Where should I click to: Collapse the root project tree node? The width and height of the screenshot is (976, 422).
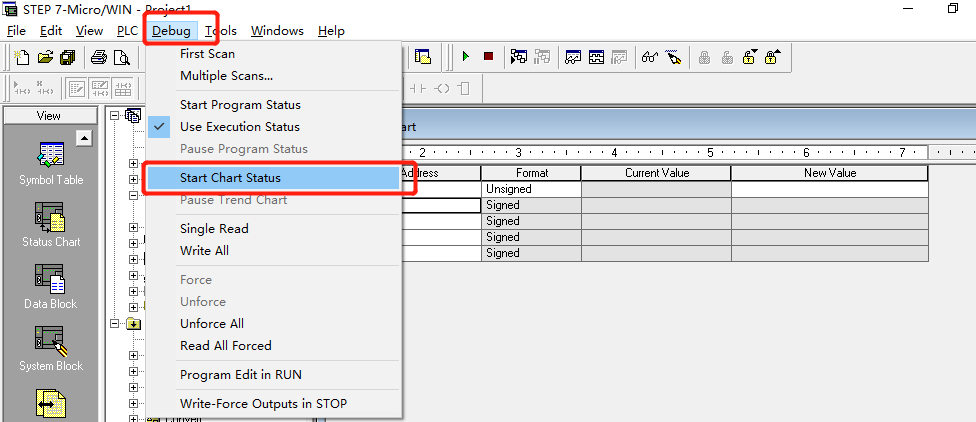(113, 115)
